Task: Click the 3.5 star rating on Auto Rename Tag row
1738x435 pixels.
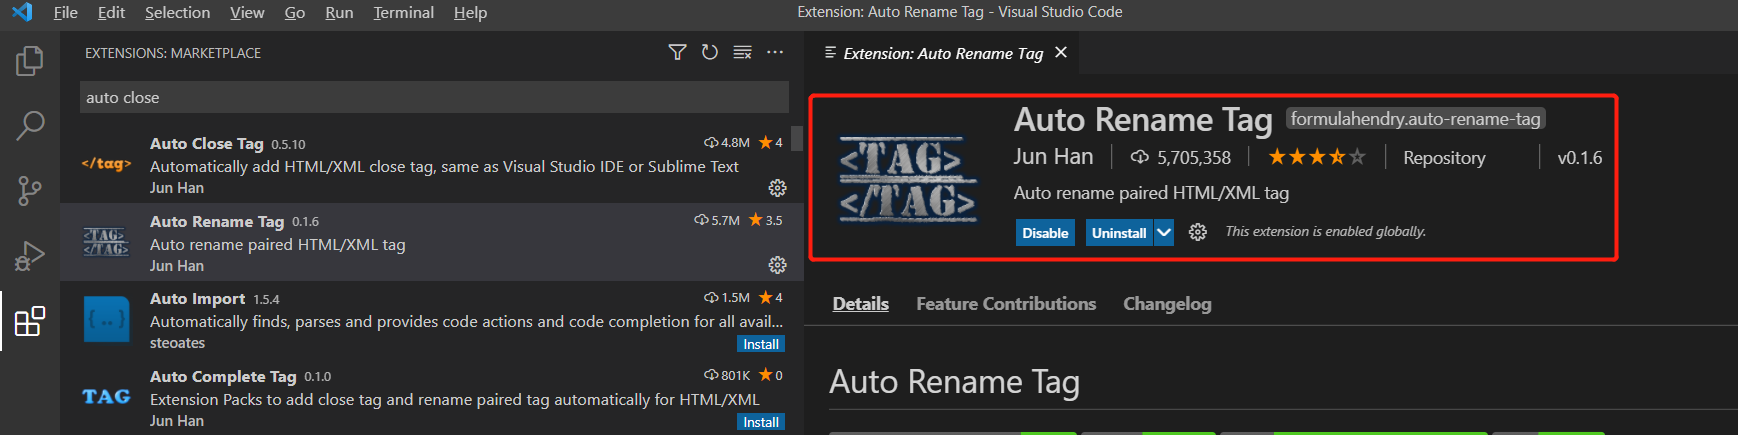Action: coord(765,220)
